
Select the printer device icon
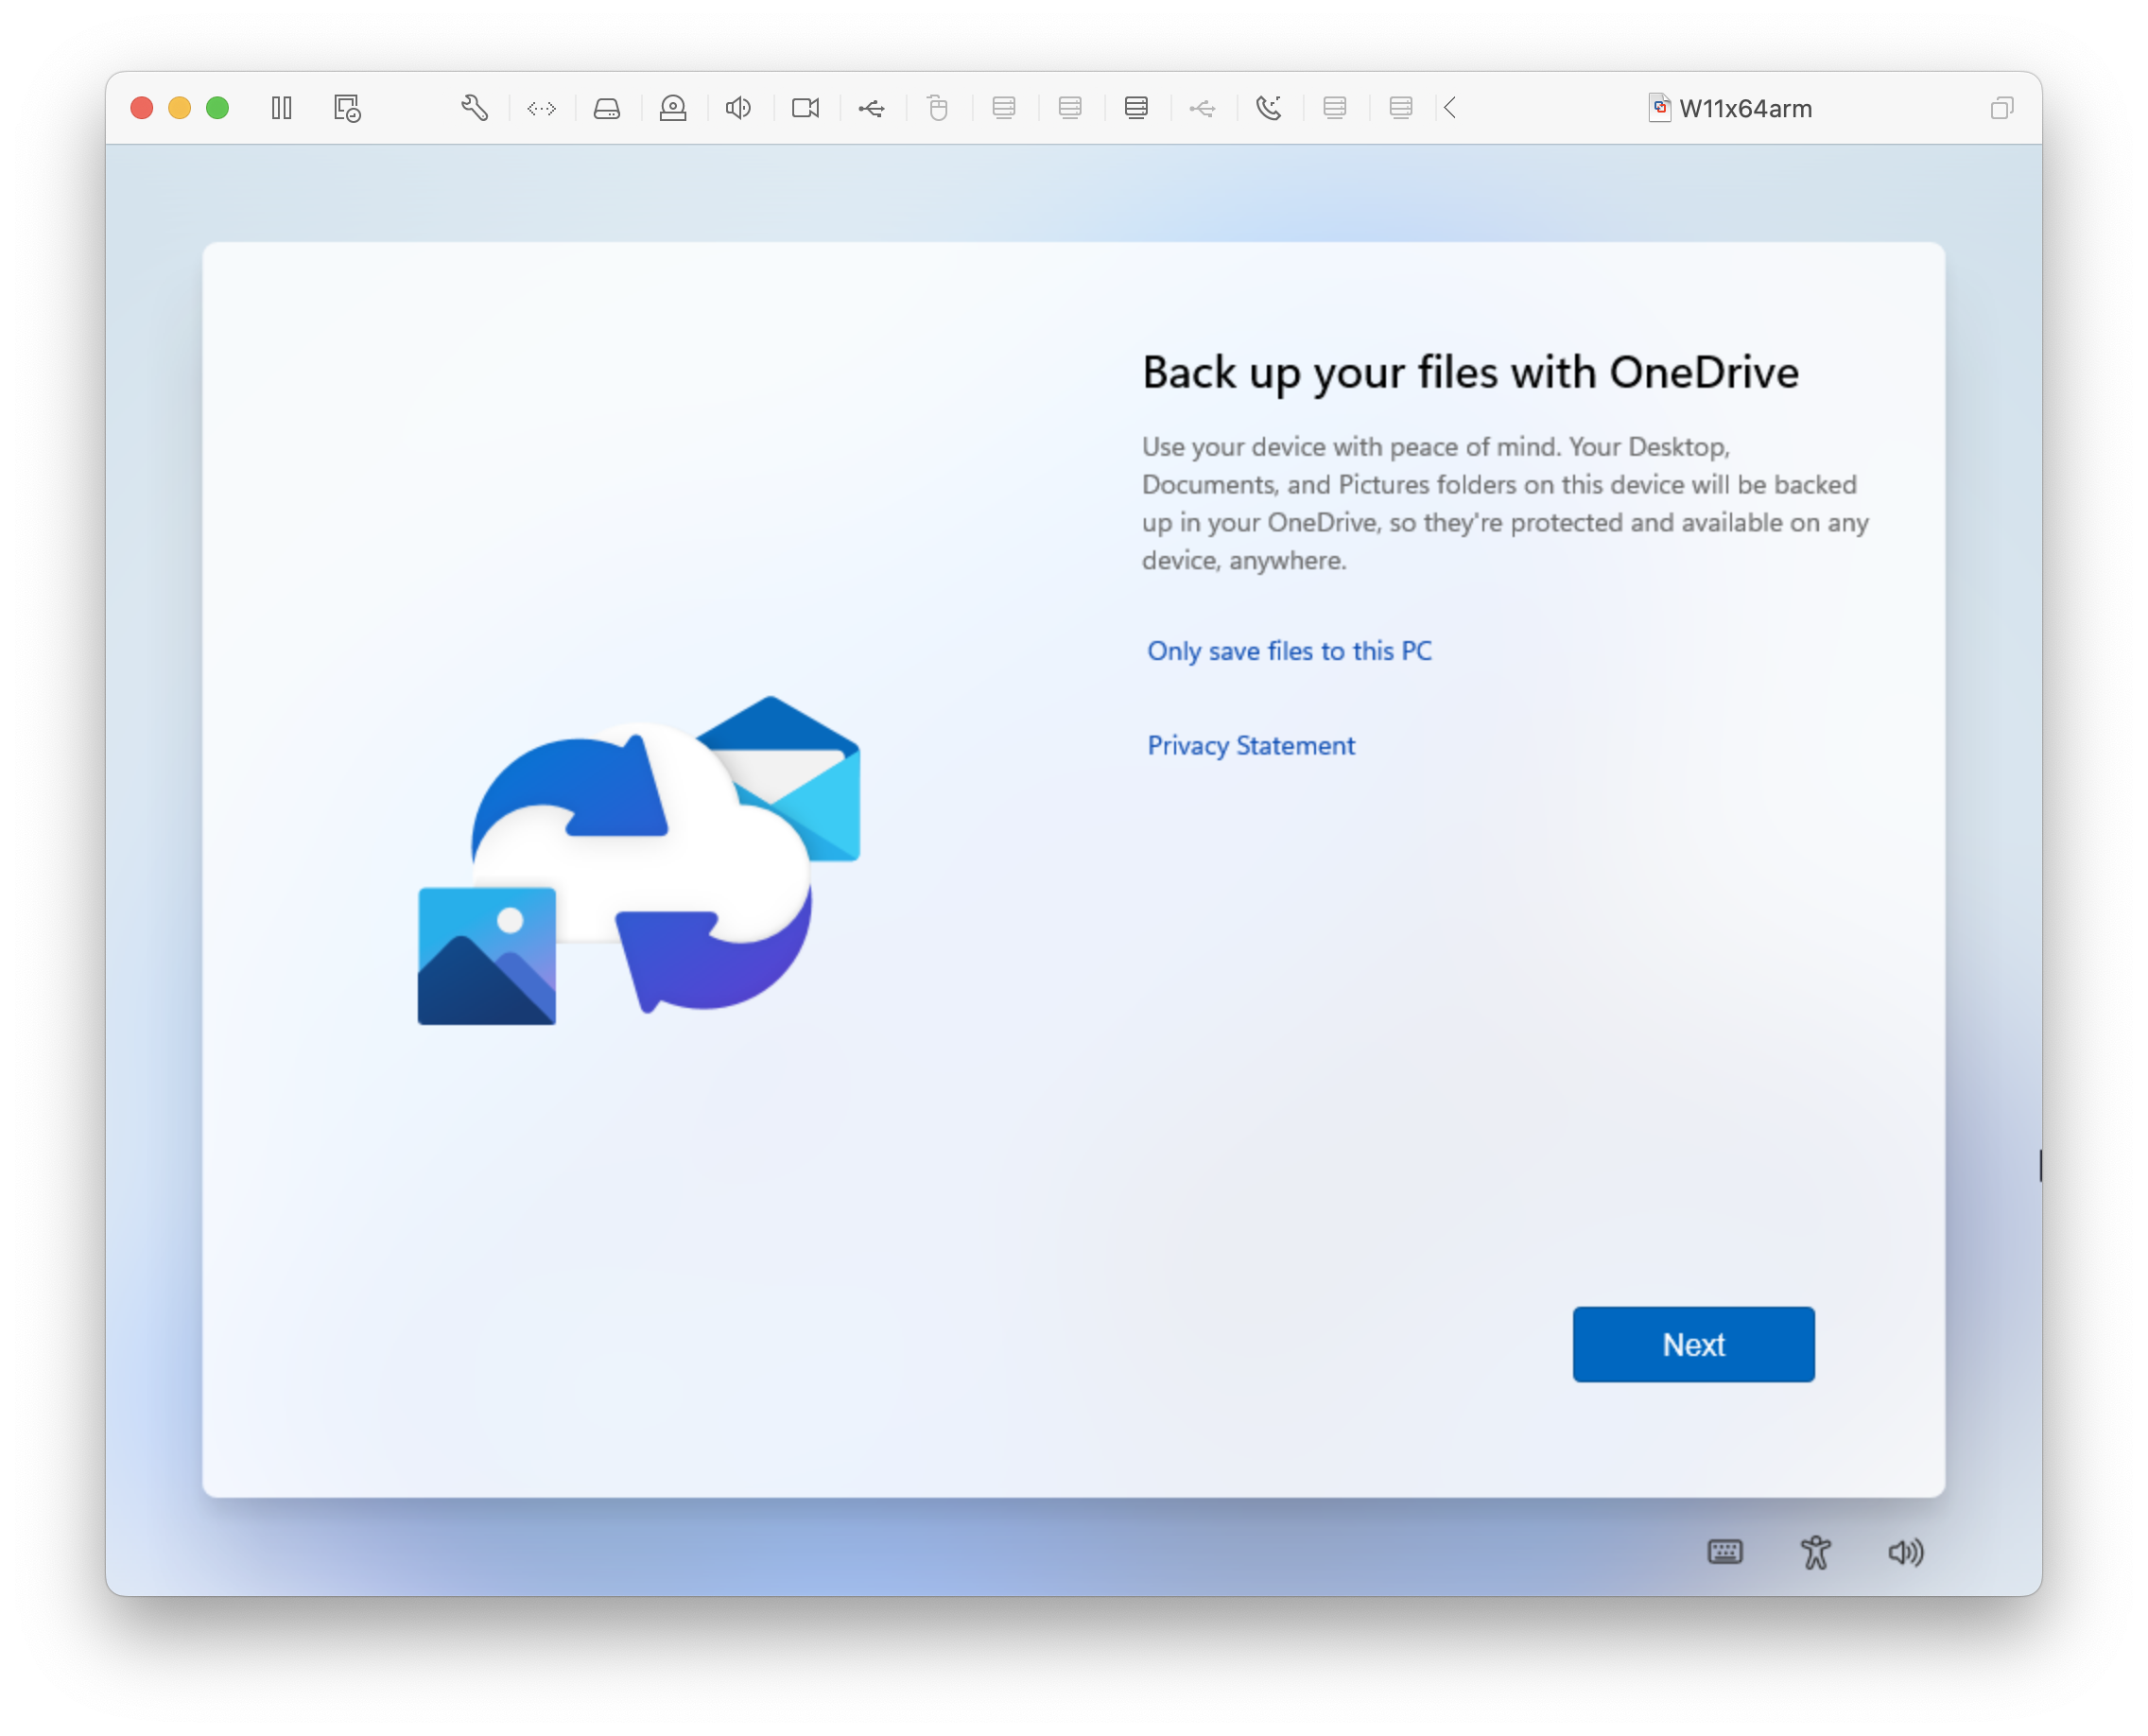pyautogui.click(x=672, y=108)
